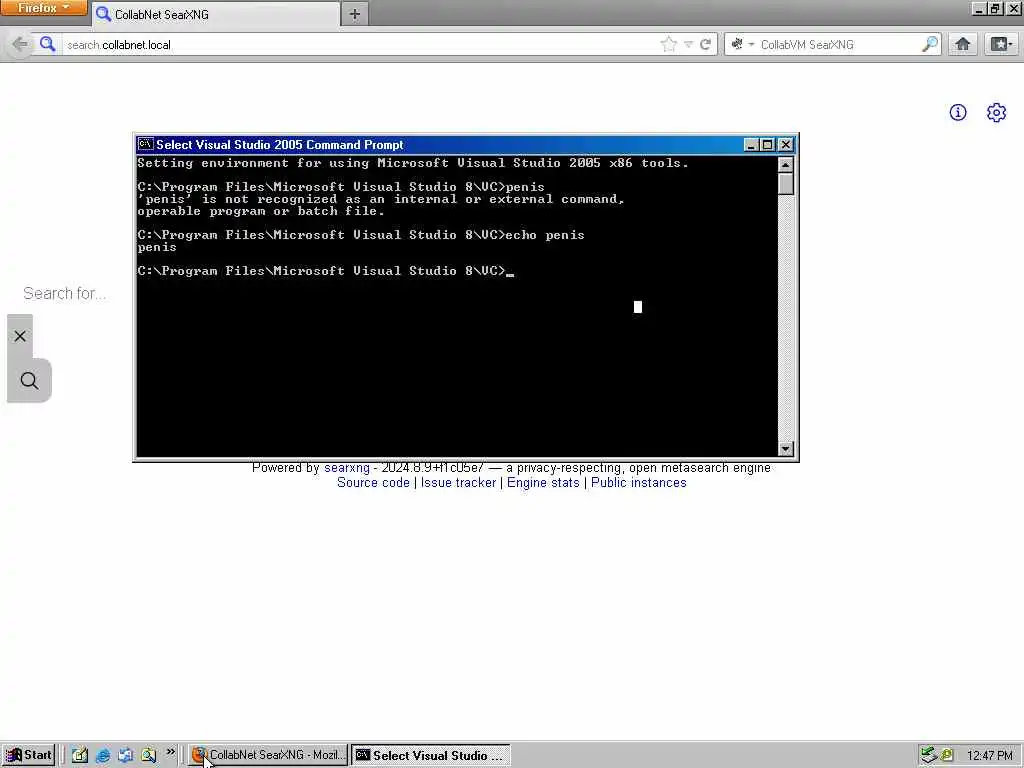
Task: Switch to Select Visual Studio taskbar button
Action: pos(431,755)
